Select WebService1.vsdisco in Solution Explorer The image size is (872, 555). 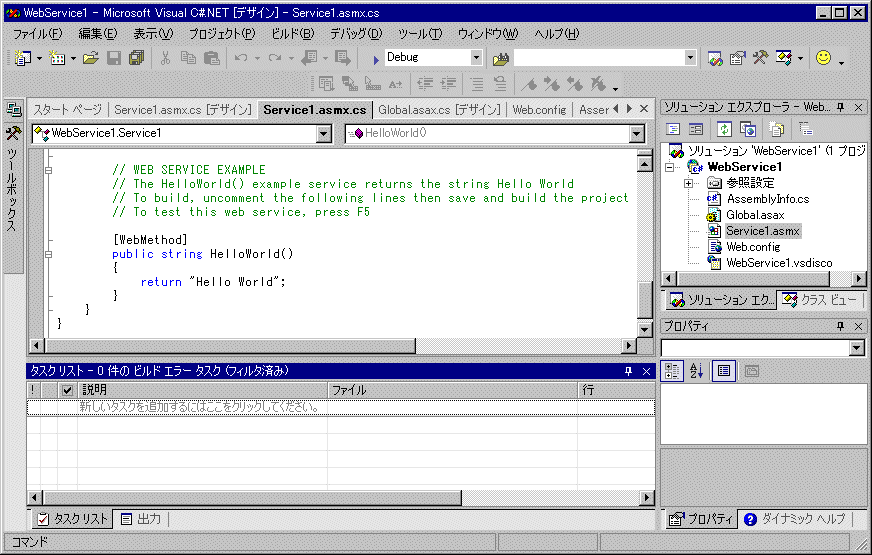tap(779, 263)
